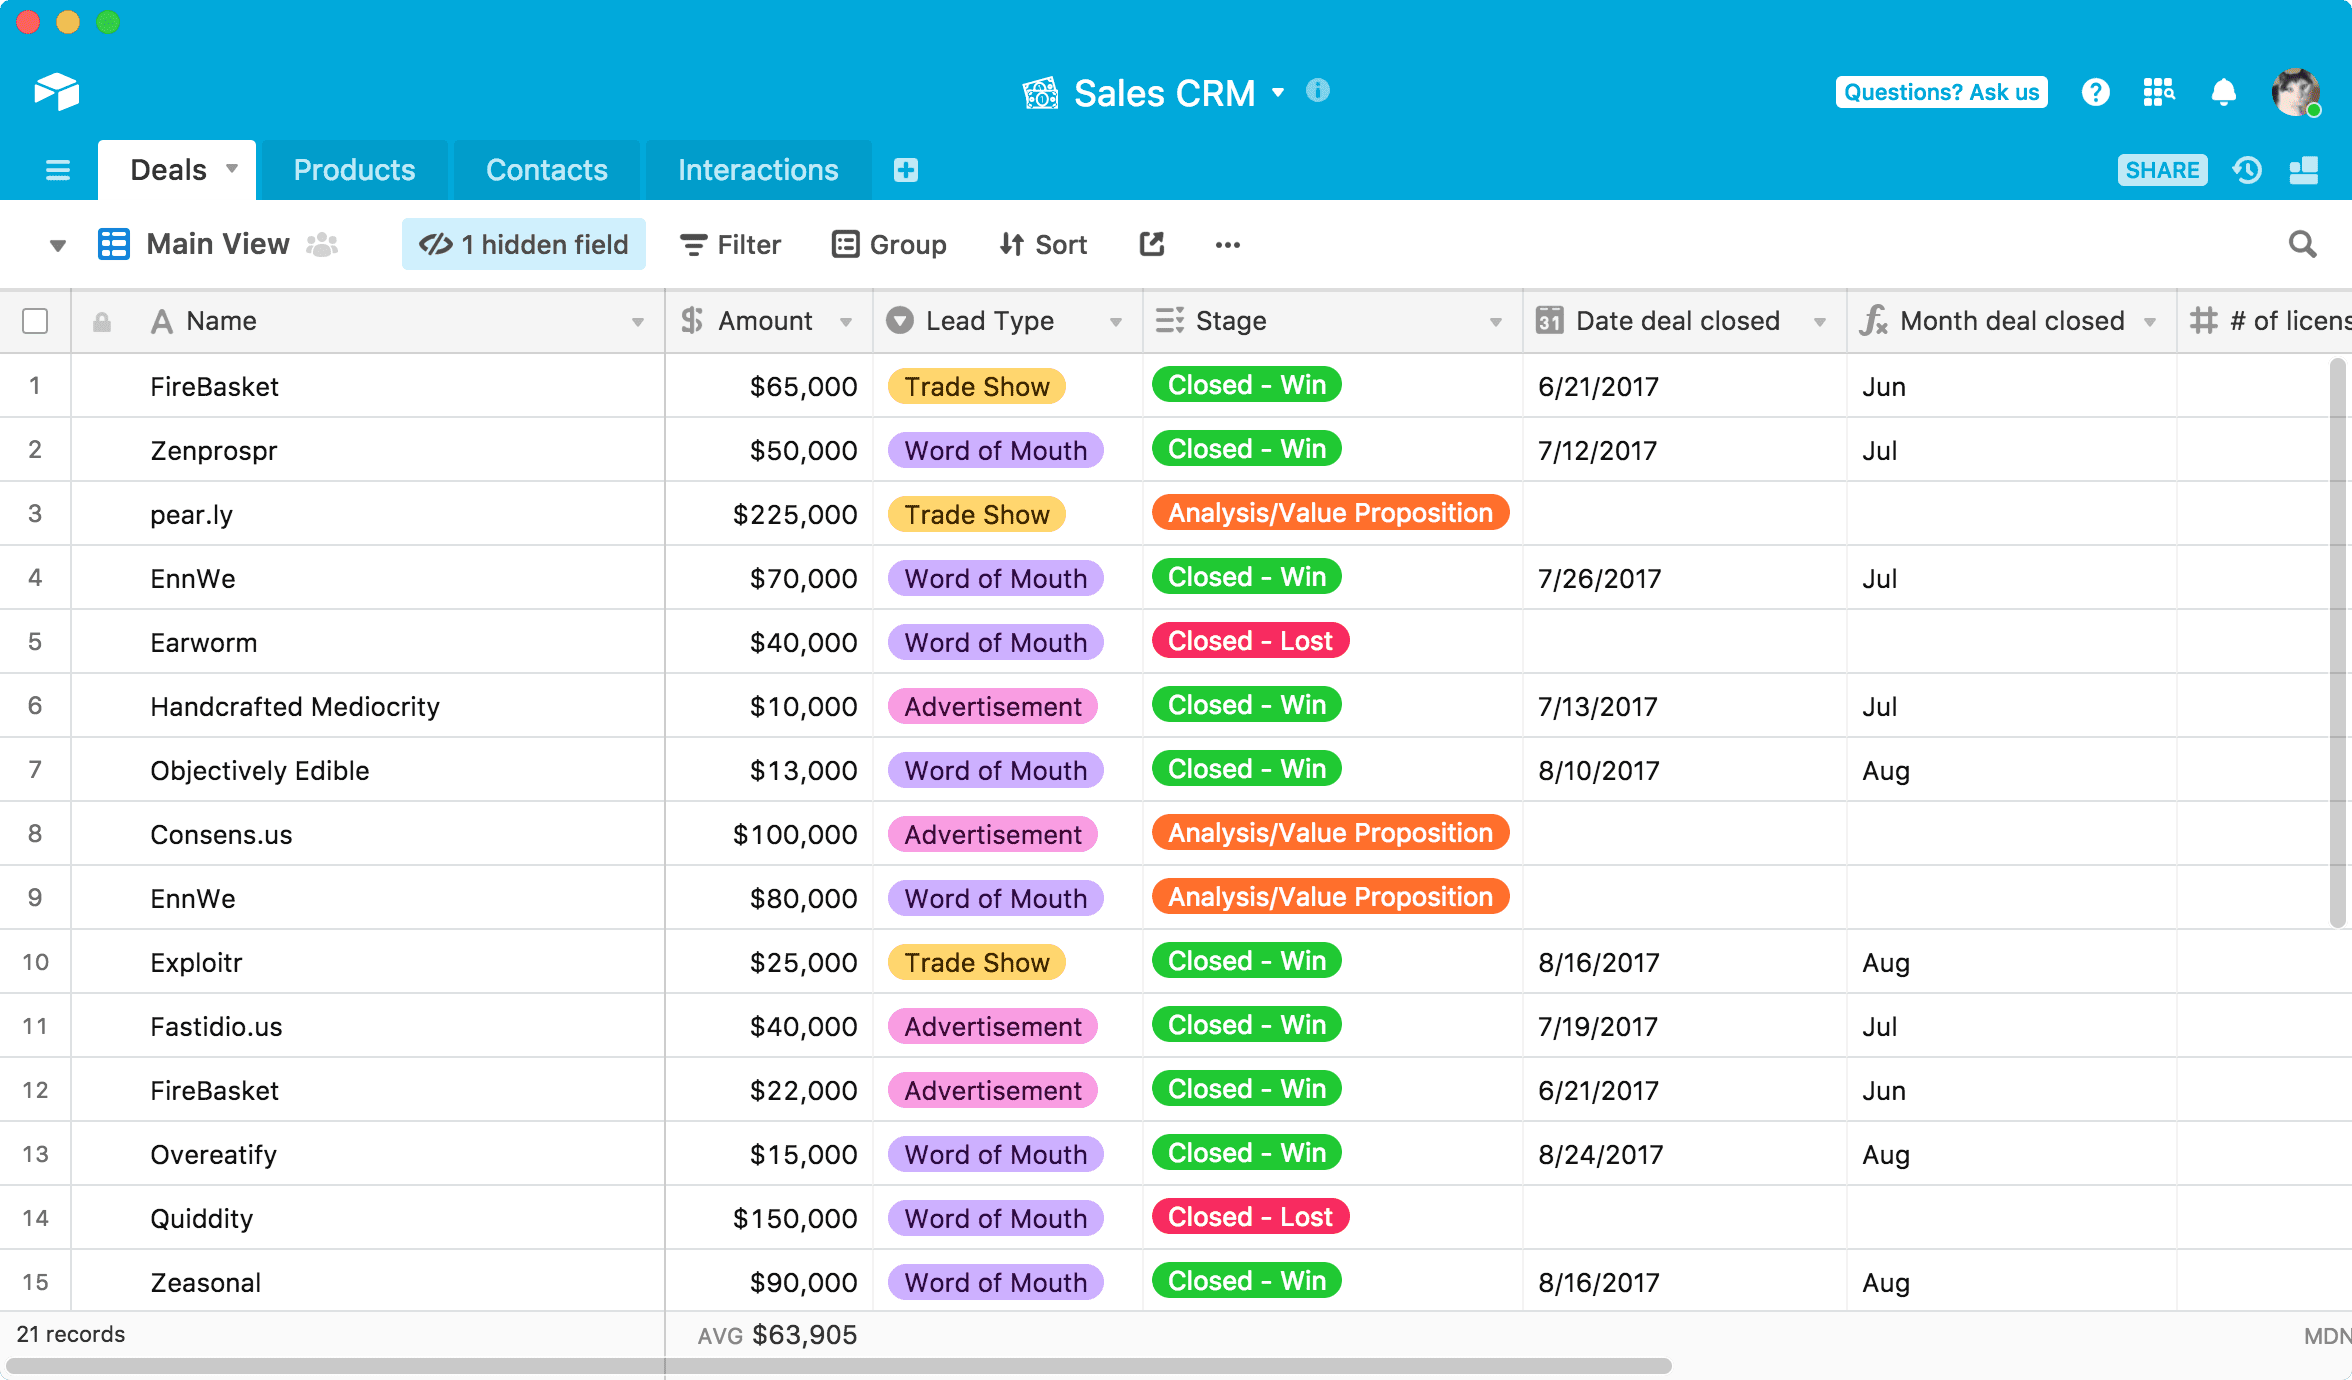Image resolution: width=2352 pixels, height=1380 pixels.
Task: Switch to the Interactions tab
Action: pyautogui.click(x=759, y=168)
